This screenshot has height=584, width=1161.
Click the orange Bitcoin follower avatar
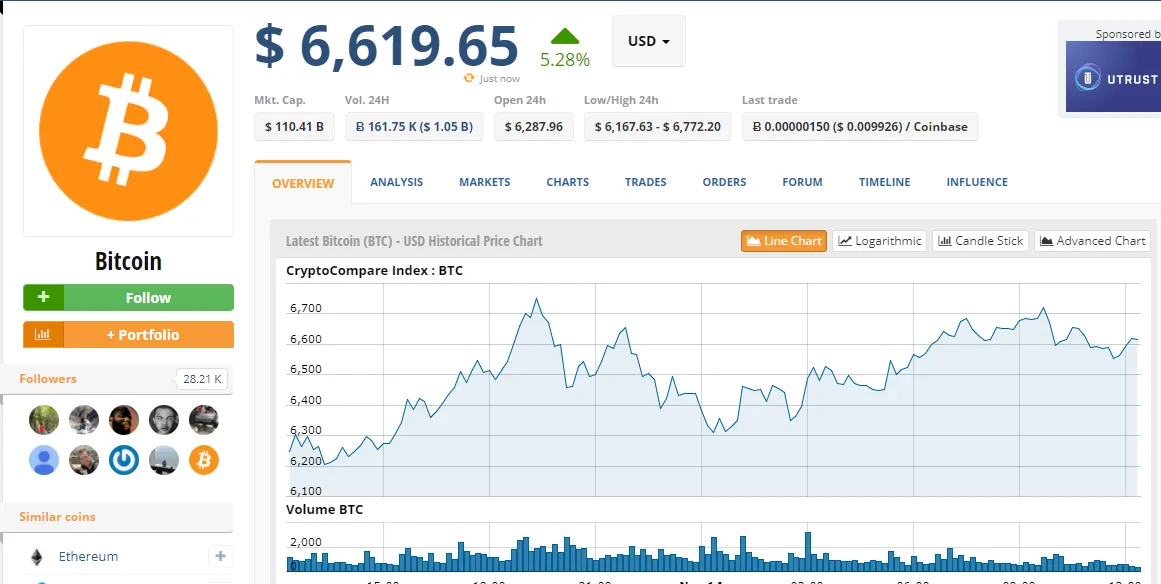click(204, 460)
